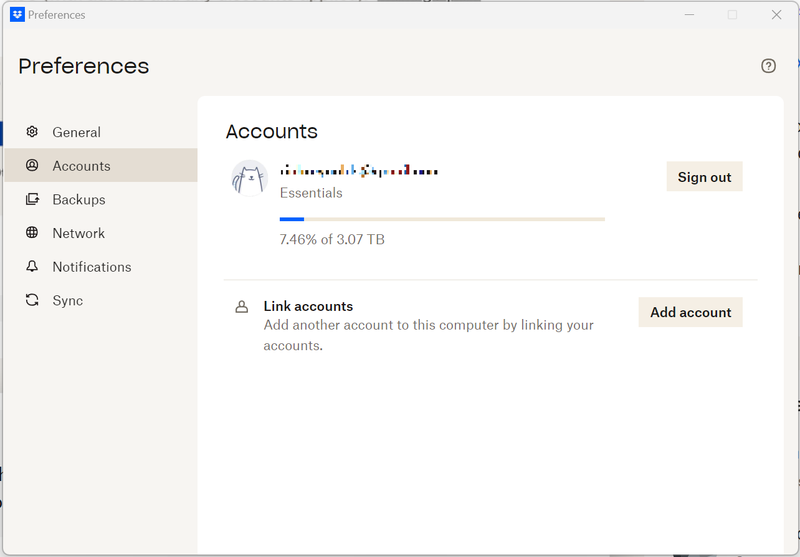Open help via the question mark icon
The height and width of the screenshot is (557, 800).
768,66
